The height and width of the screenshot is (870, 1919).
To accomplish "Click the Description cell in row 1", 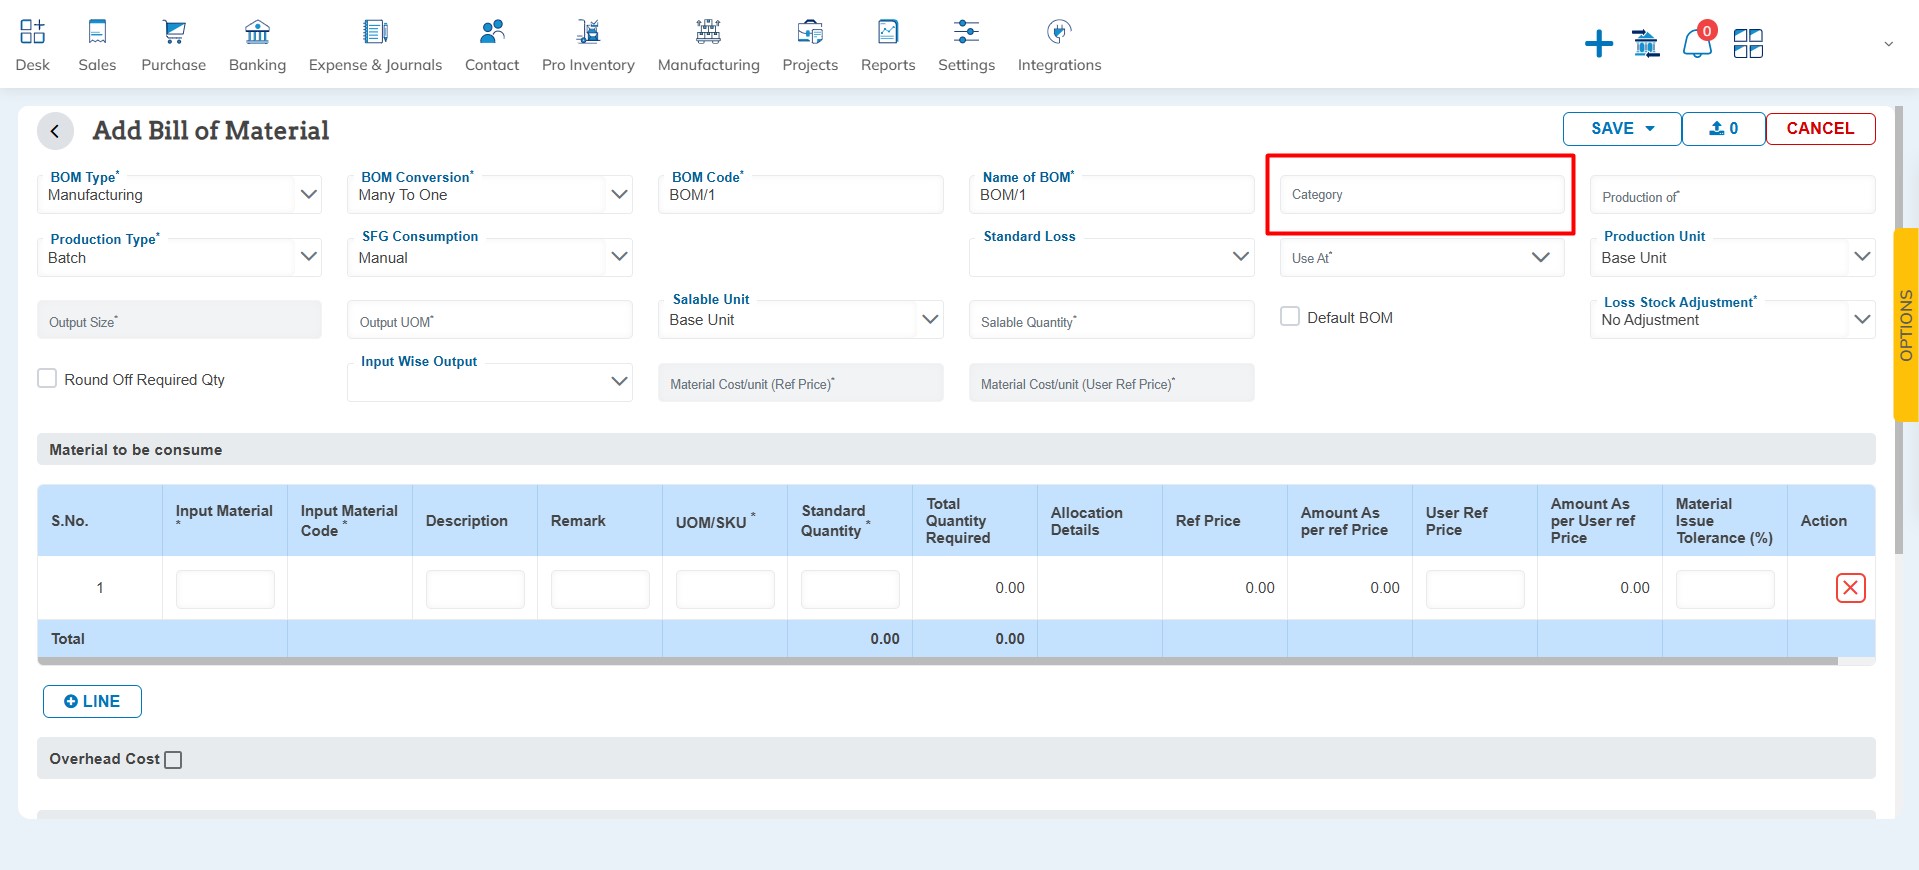I will 475,589.
